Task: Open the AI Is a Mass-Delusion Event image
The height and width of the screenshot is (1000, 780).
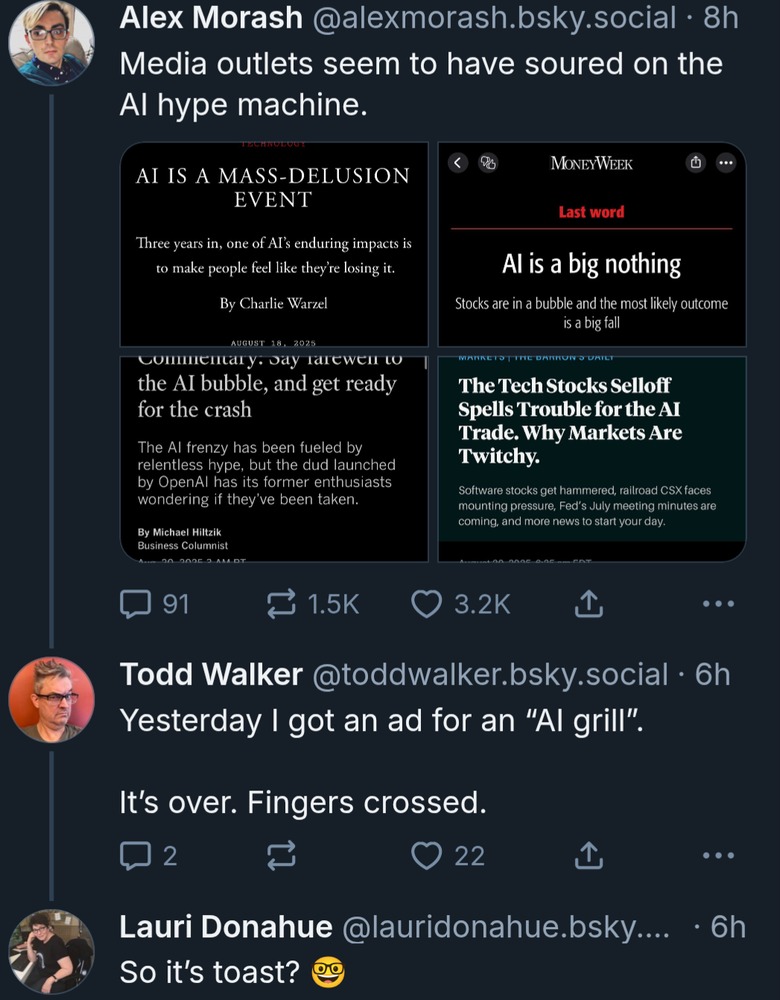Action: pyautogui.click(x=273, y=244)
